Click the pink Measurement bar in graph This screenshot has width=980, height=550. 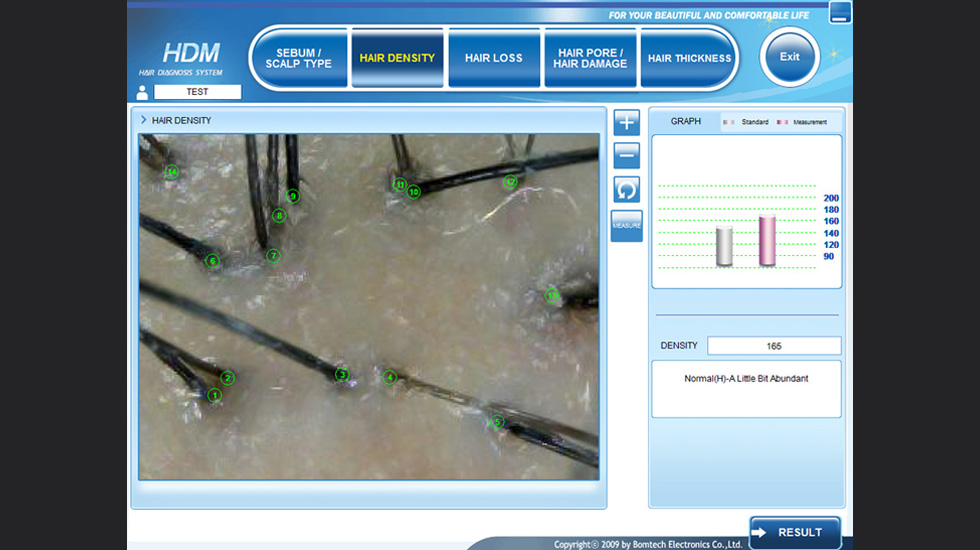[767, 241]
